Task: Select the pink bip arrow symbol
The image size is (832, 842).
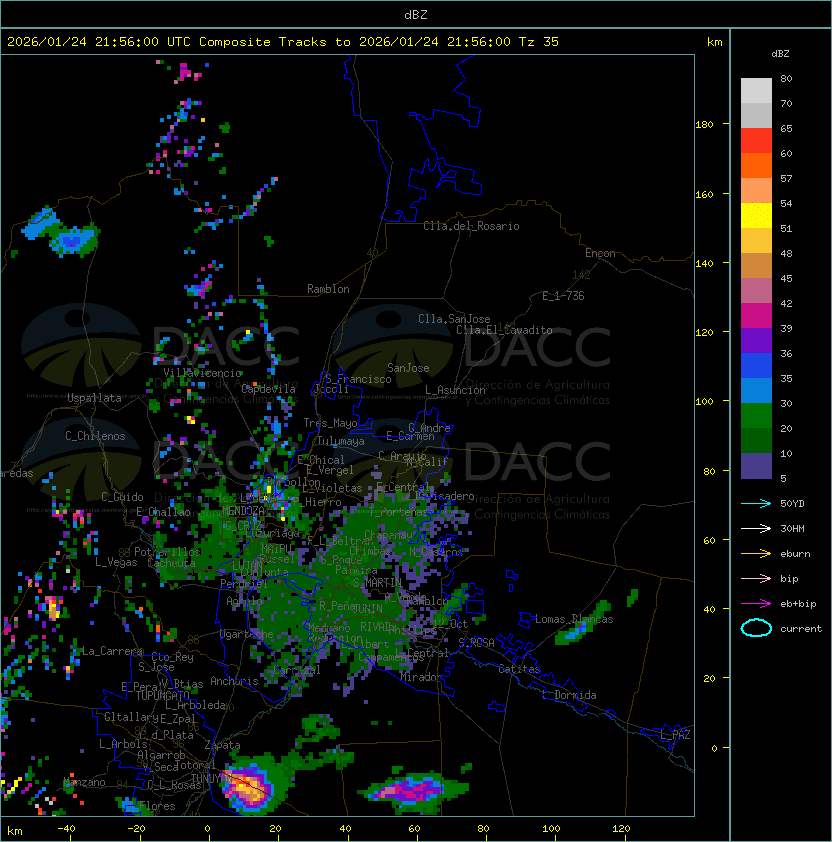Action: point(756,578)
